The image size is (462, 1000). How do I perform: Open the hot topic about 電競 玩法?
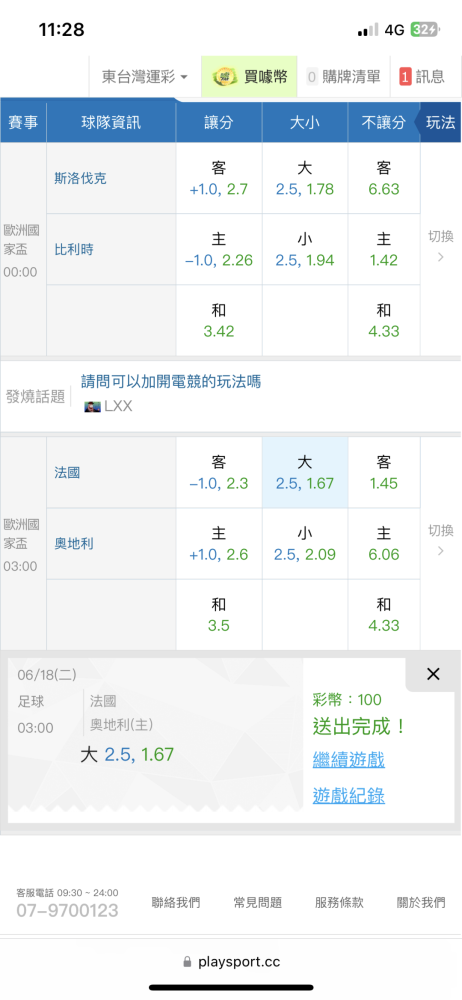(171, 382)
